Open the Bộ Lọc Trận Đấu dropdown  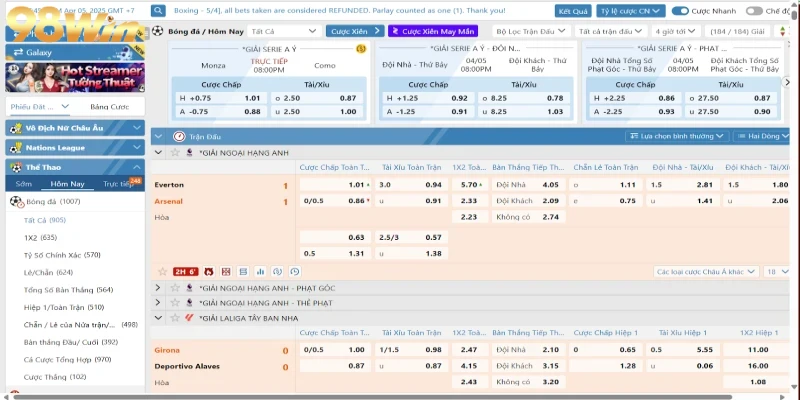point(531,31)
